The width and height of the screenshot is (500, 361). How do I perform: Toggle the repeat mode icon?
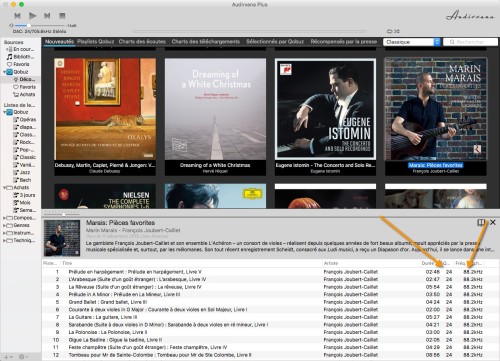pos(389,31)
